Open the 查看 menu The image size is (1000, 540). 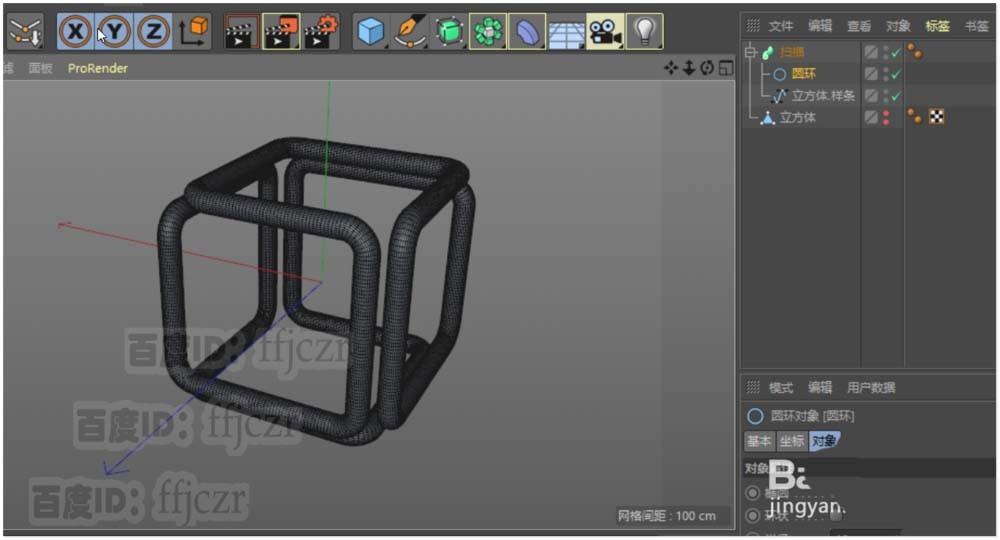point(858,26)
